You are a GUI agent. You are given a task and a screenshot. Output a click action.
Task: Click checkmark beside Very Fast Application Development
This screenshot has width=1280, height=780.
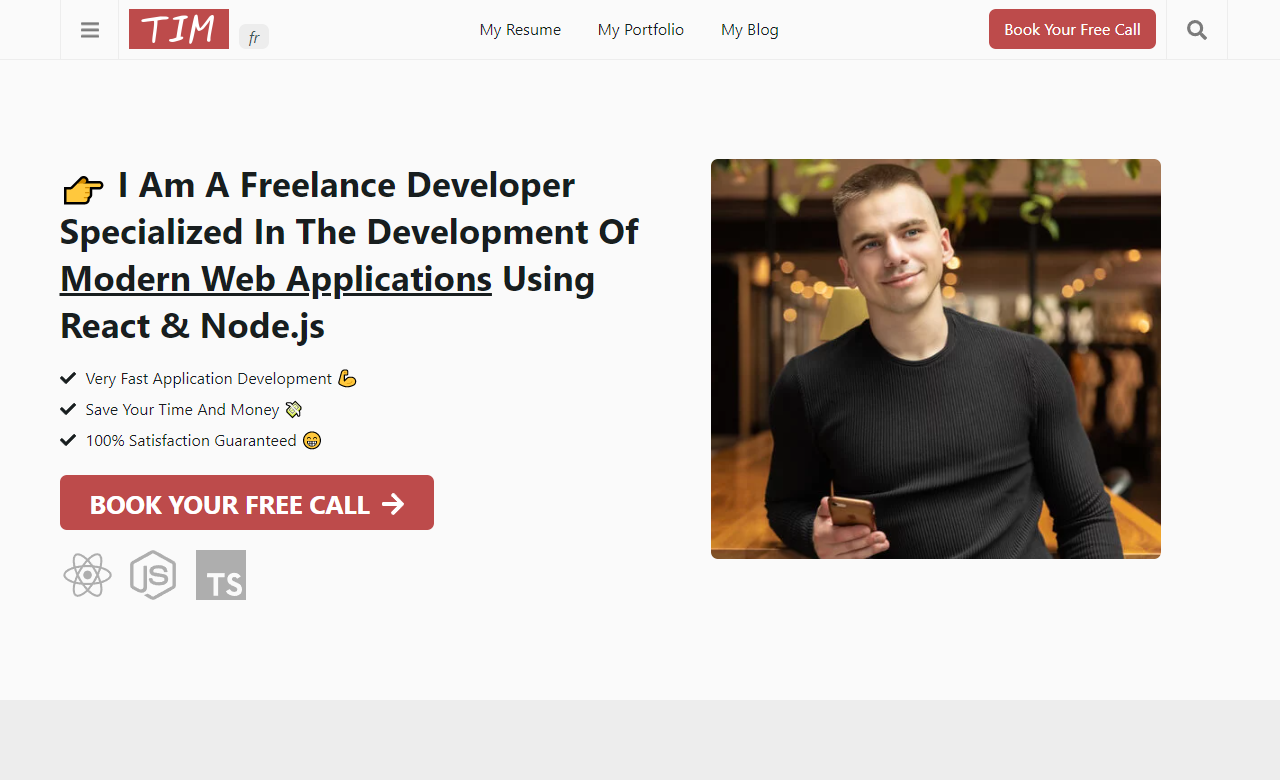point(68,378)
